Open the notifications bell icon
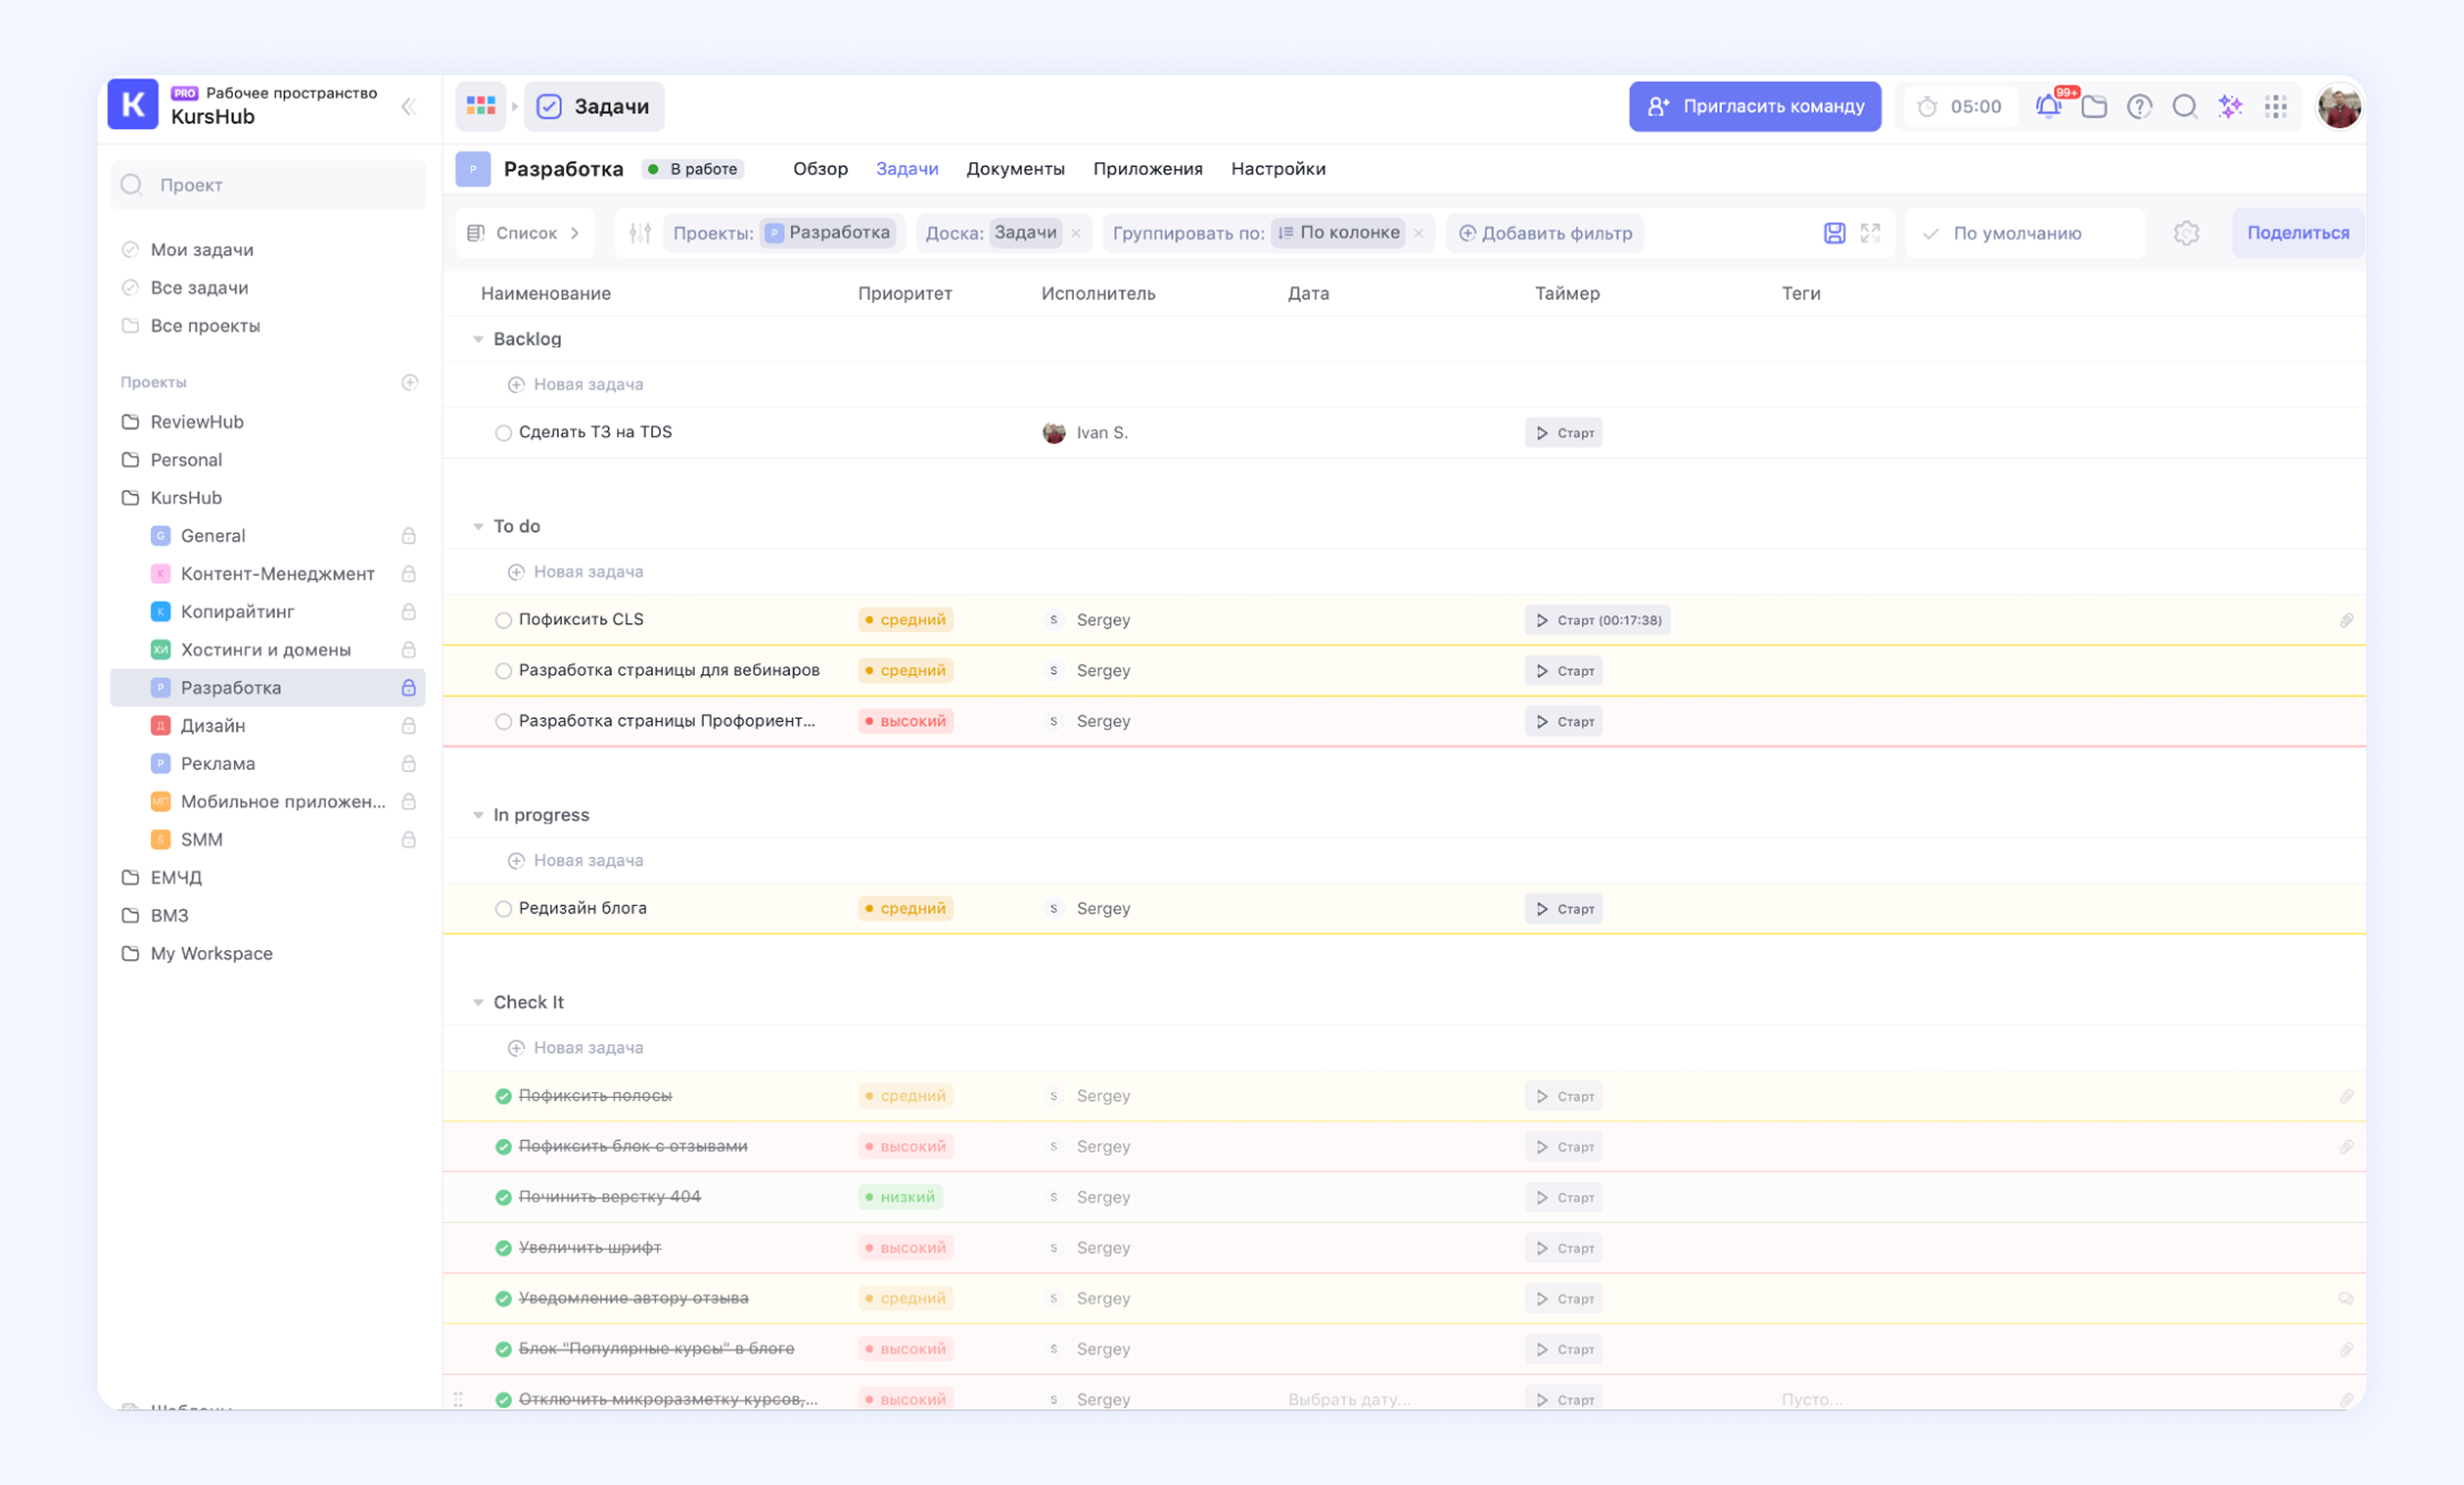Screen dimensions: 2464x1485 (x=2047, y=106)
